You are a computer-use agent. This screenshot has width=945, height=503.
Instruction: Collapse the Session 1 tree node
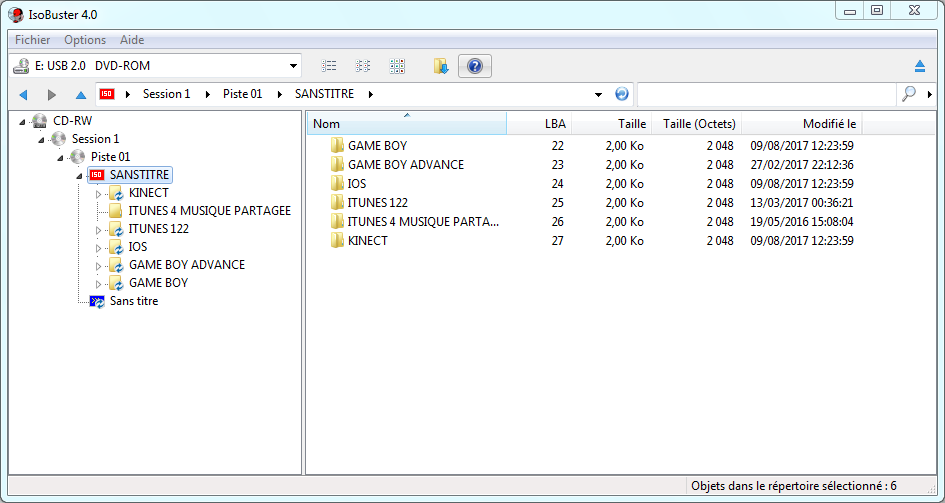41,140
